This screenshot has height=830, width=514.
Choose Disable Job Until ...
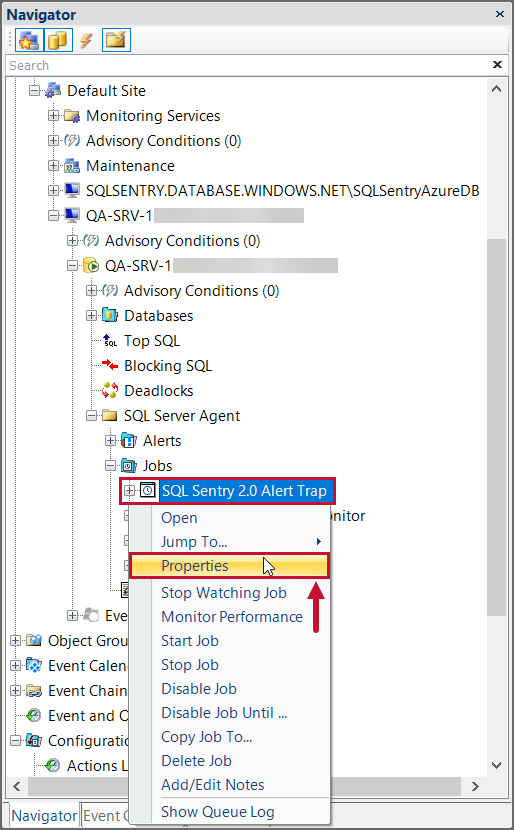[x=229, y=713]
